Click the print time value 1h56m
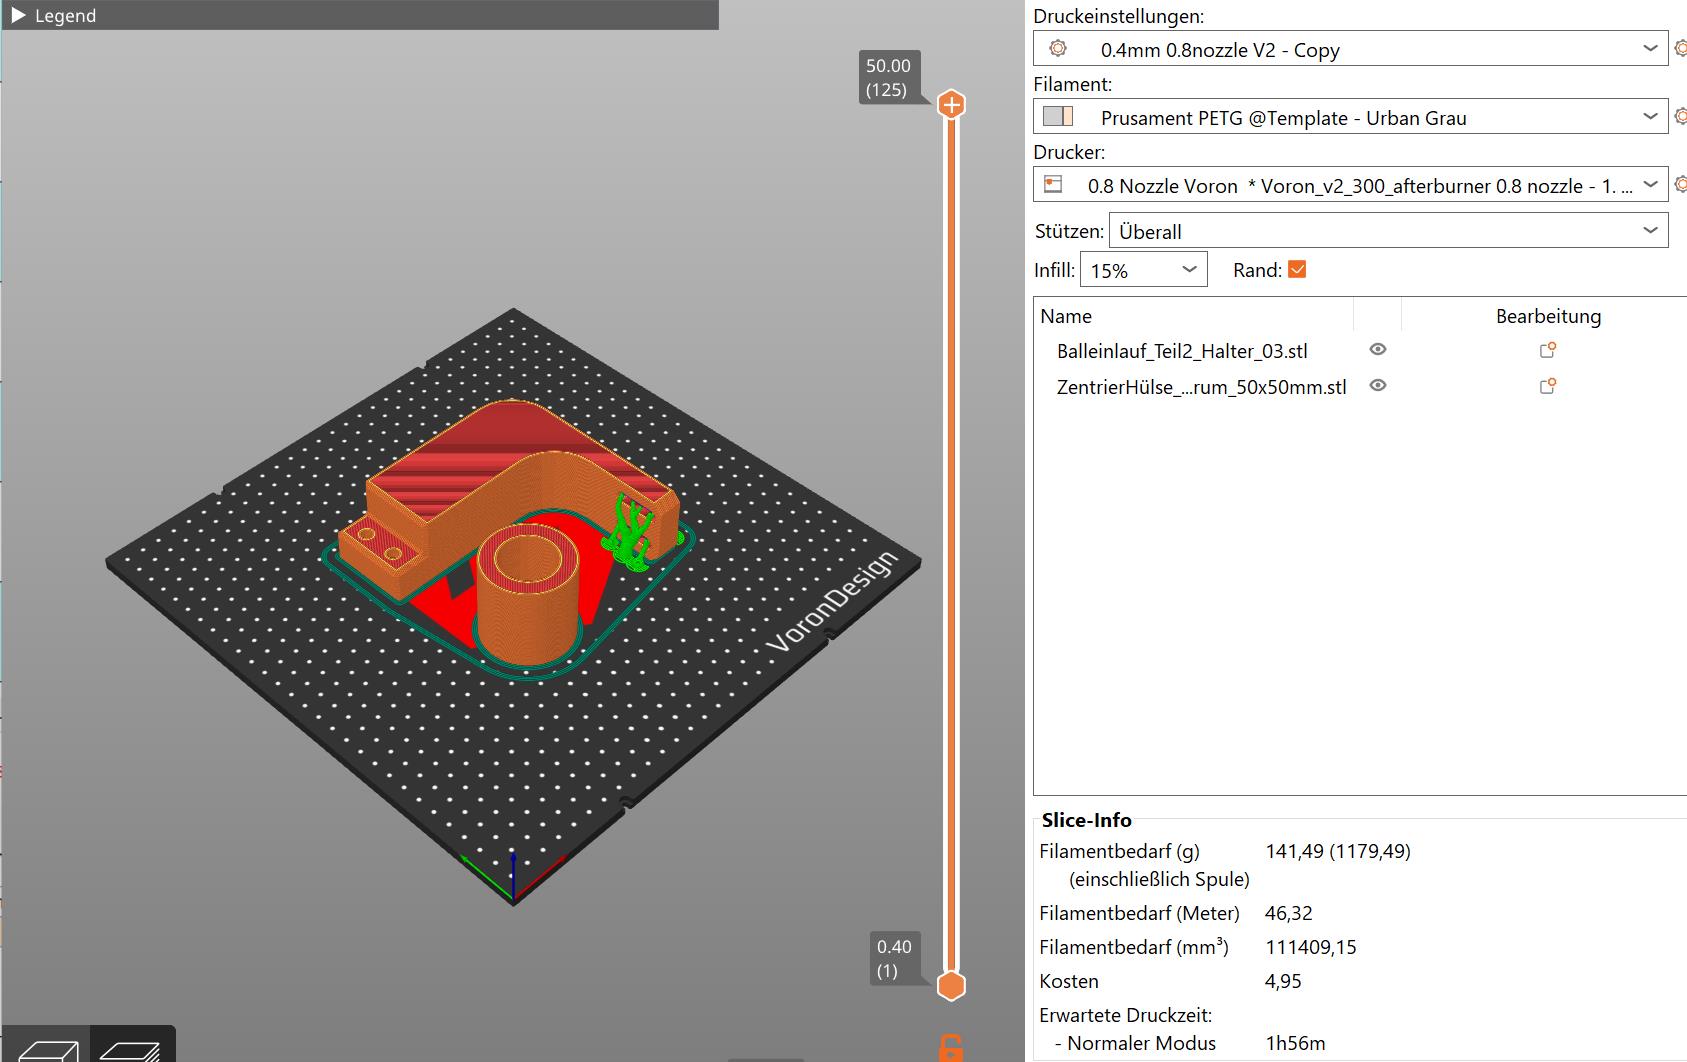 pos(1295,1043)
